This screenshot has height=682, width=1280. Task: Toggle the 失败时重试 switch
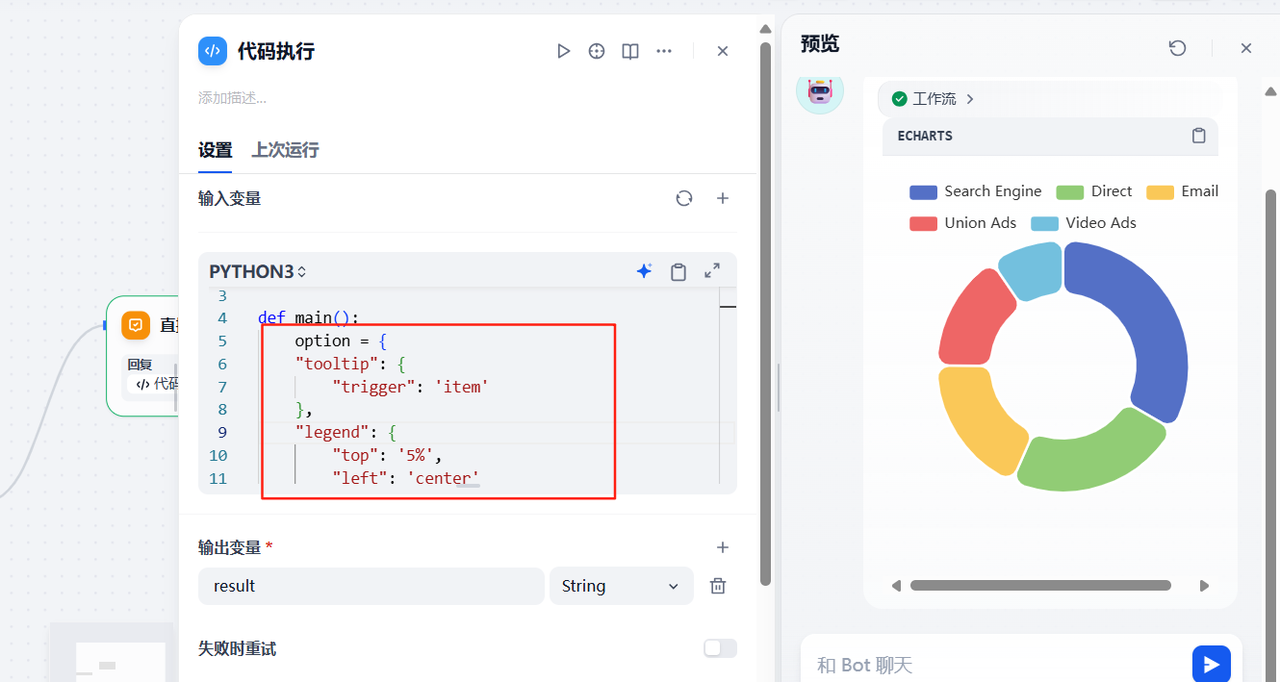click(720, 648)
